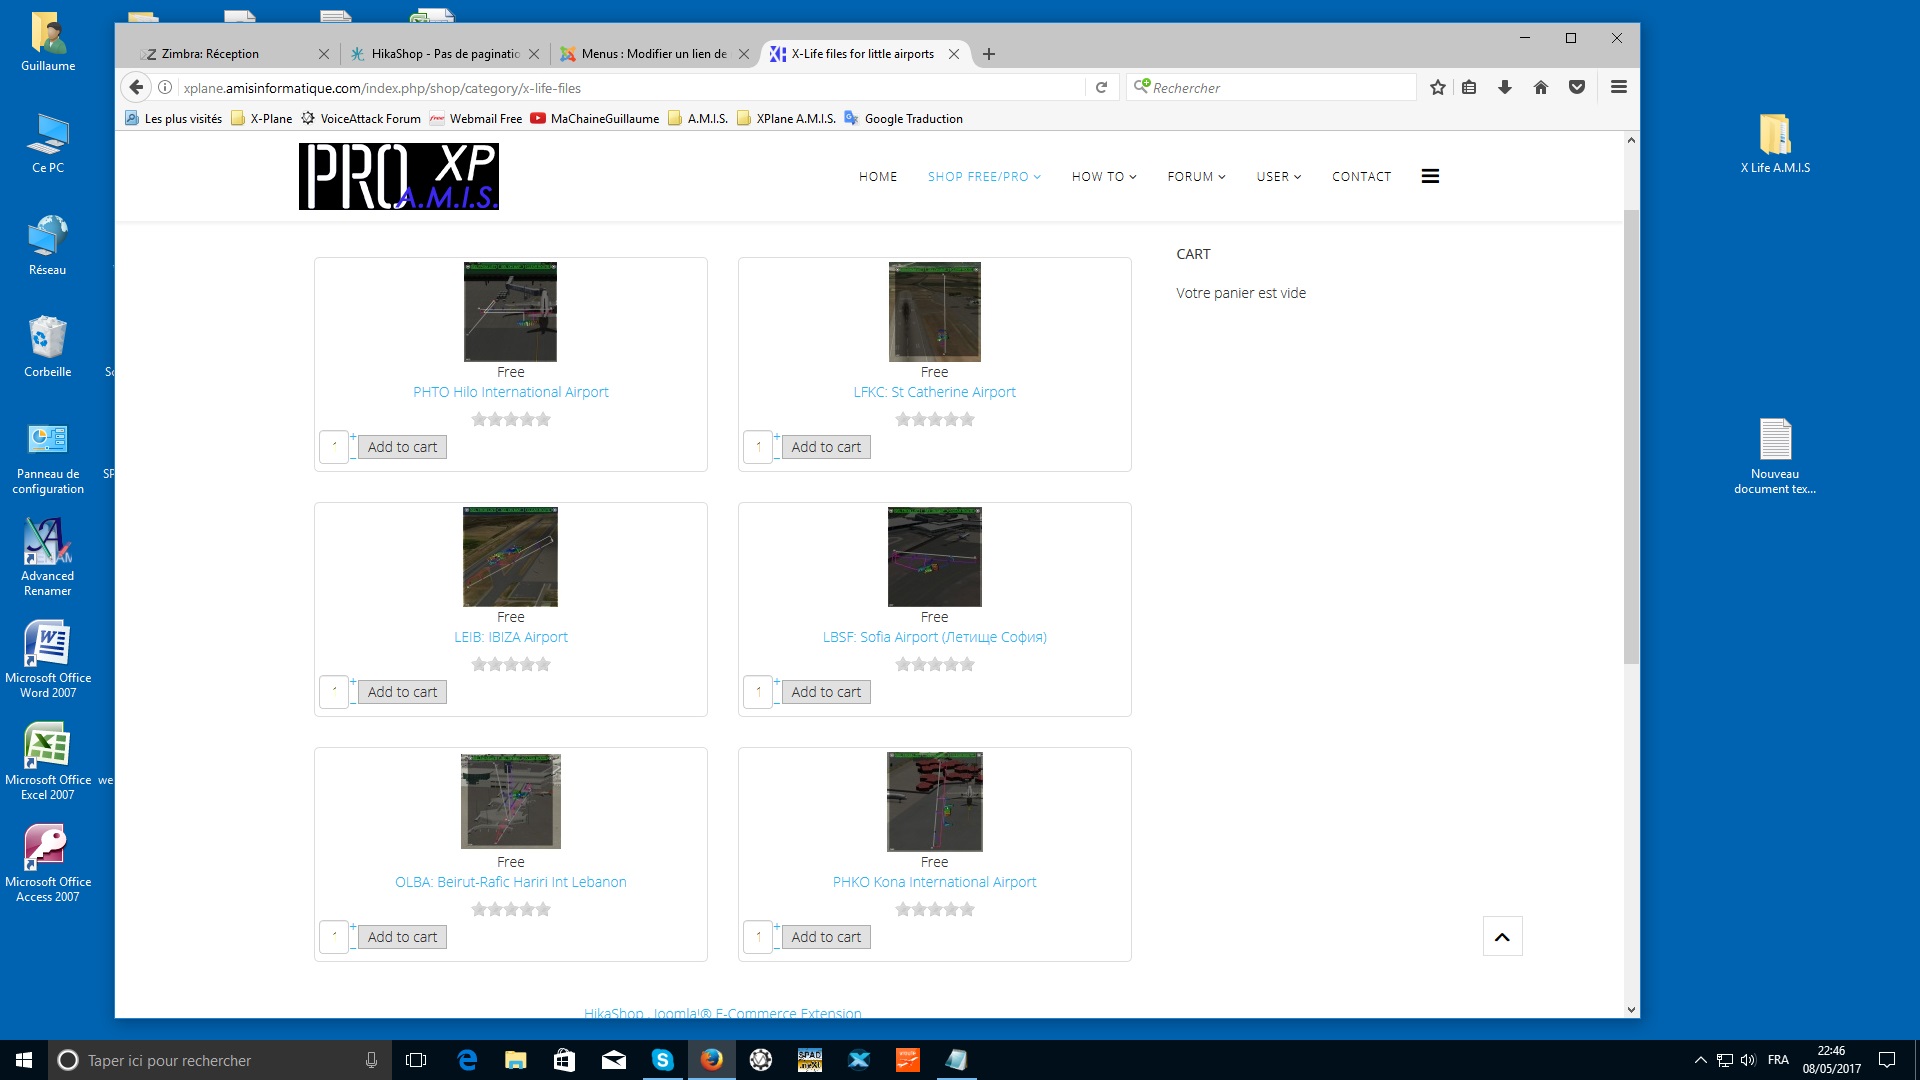Open the Firefox hamburger menu
Viewport: 1920px width, 1080px height.
(x=1618, y=88)
